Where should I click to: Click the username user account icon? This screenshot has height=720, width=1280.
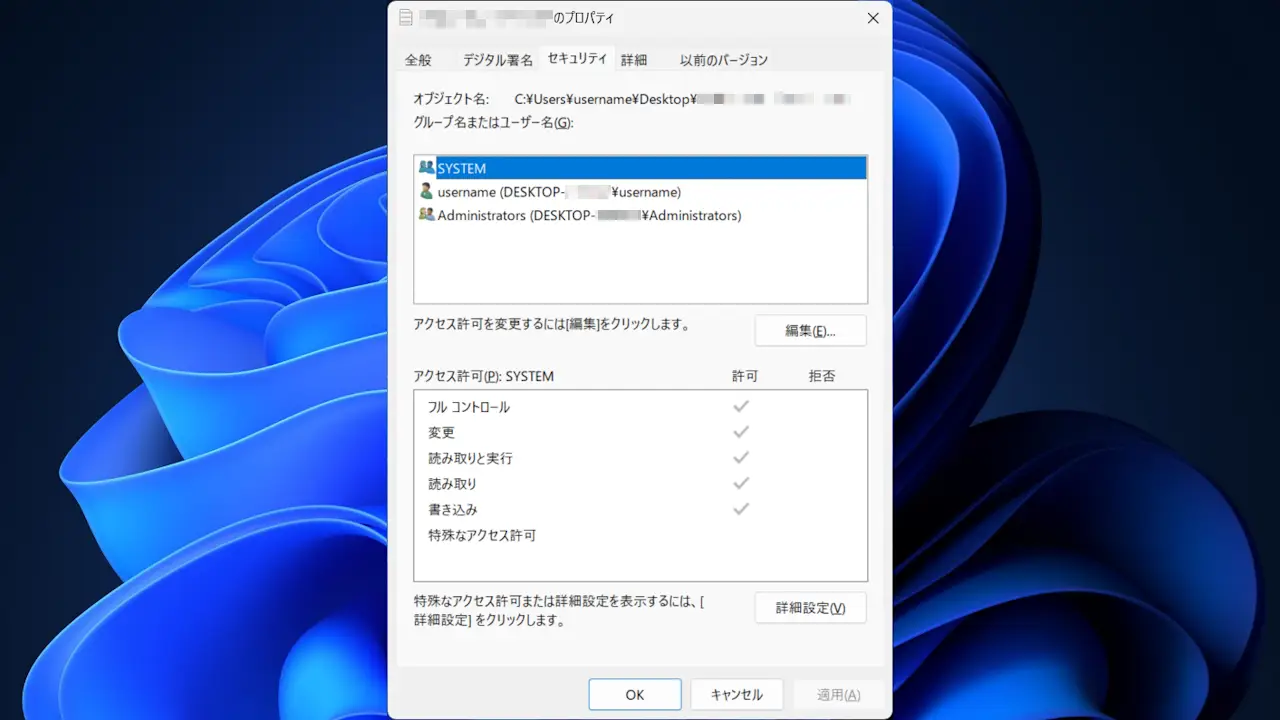[427, 191]
